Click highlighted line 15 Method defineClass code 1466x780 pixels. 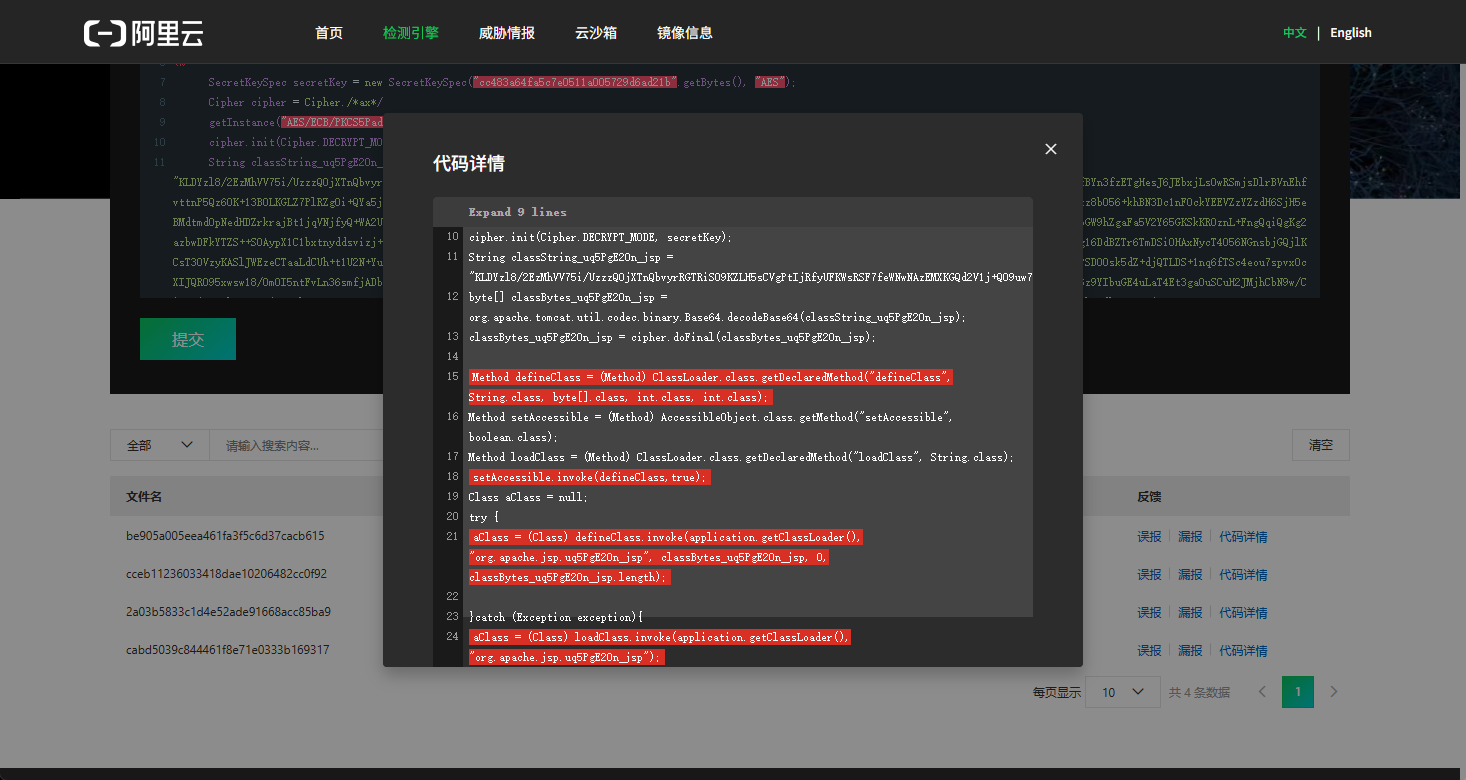point(711,387)
